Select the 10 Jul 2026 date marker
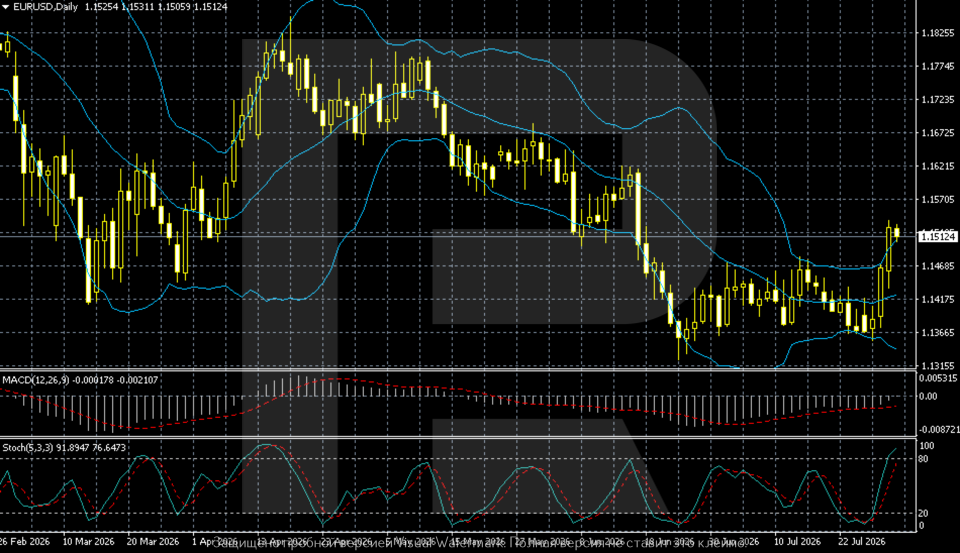 pyautogui.click(x=797, y=542)
